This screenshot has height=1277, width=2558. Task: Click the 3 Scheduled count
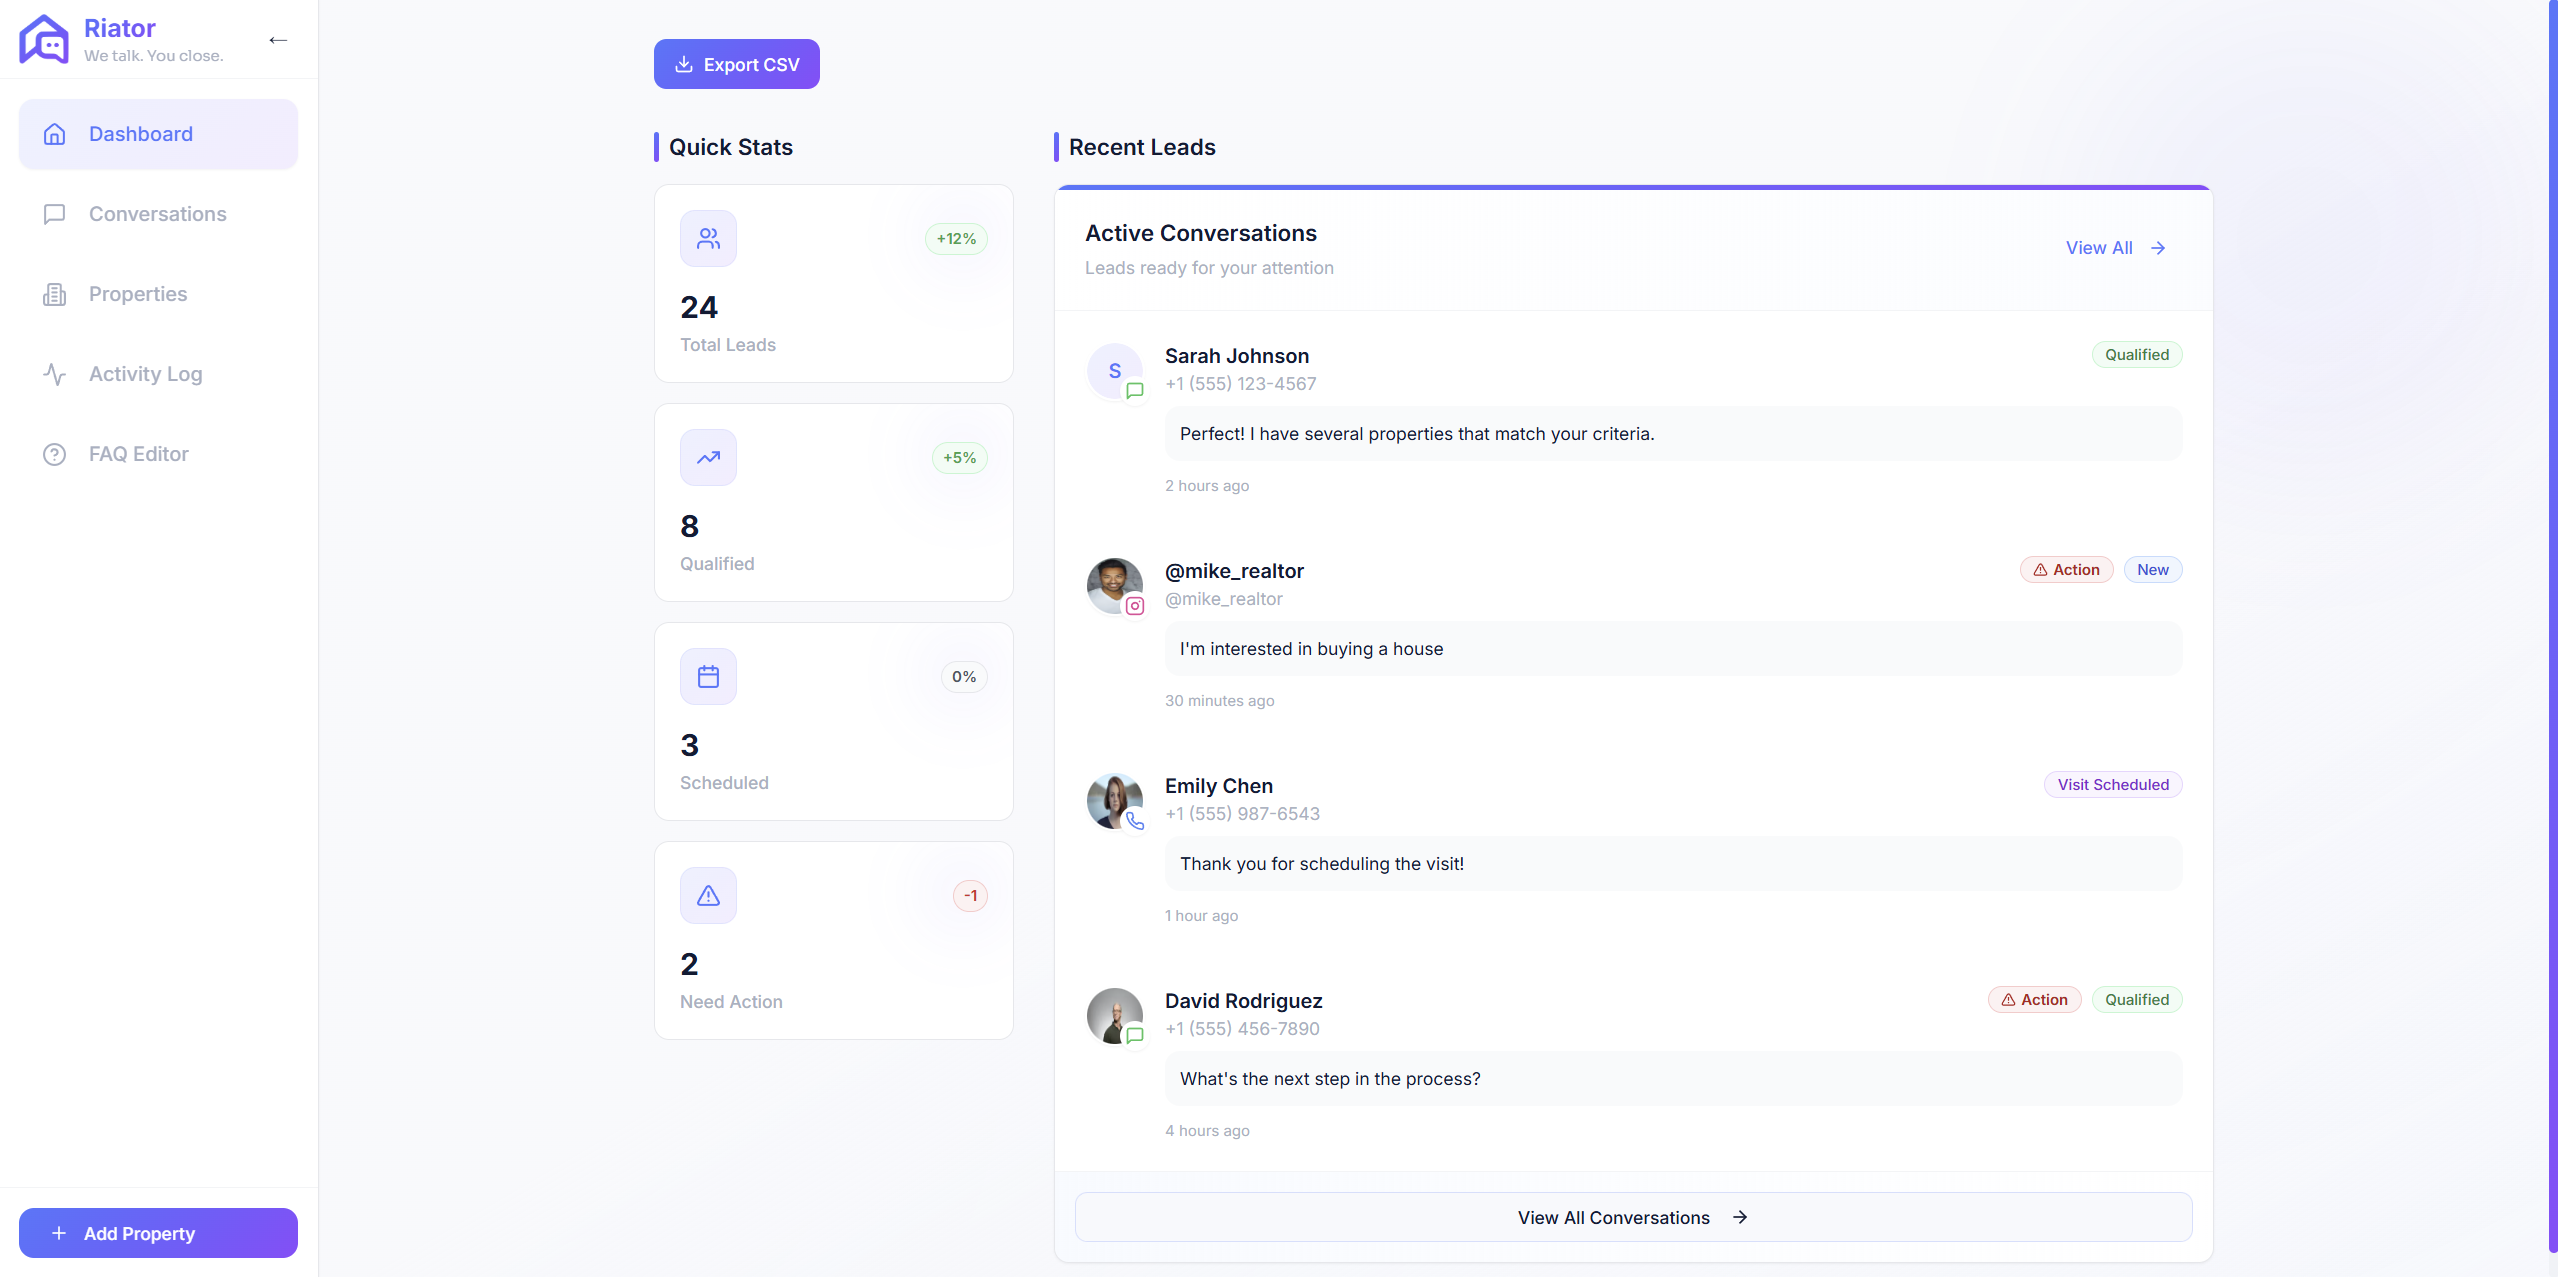tap(689, 745)
